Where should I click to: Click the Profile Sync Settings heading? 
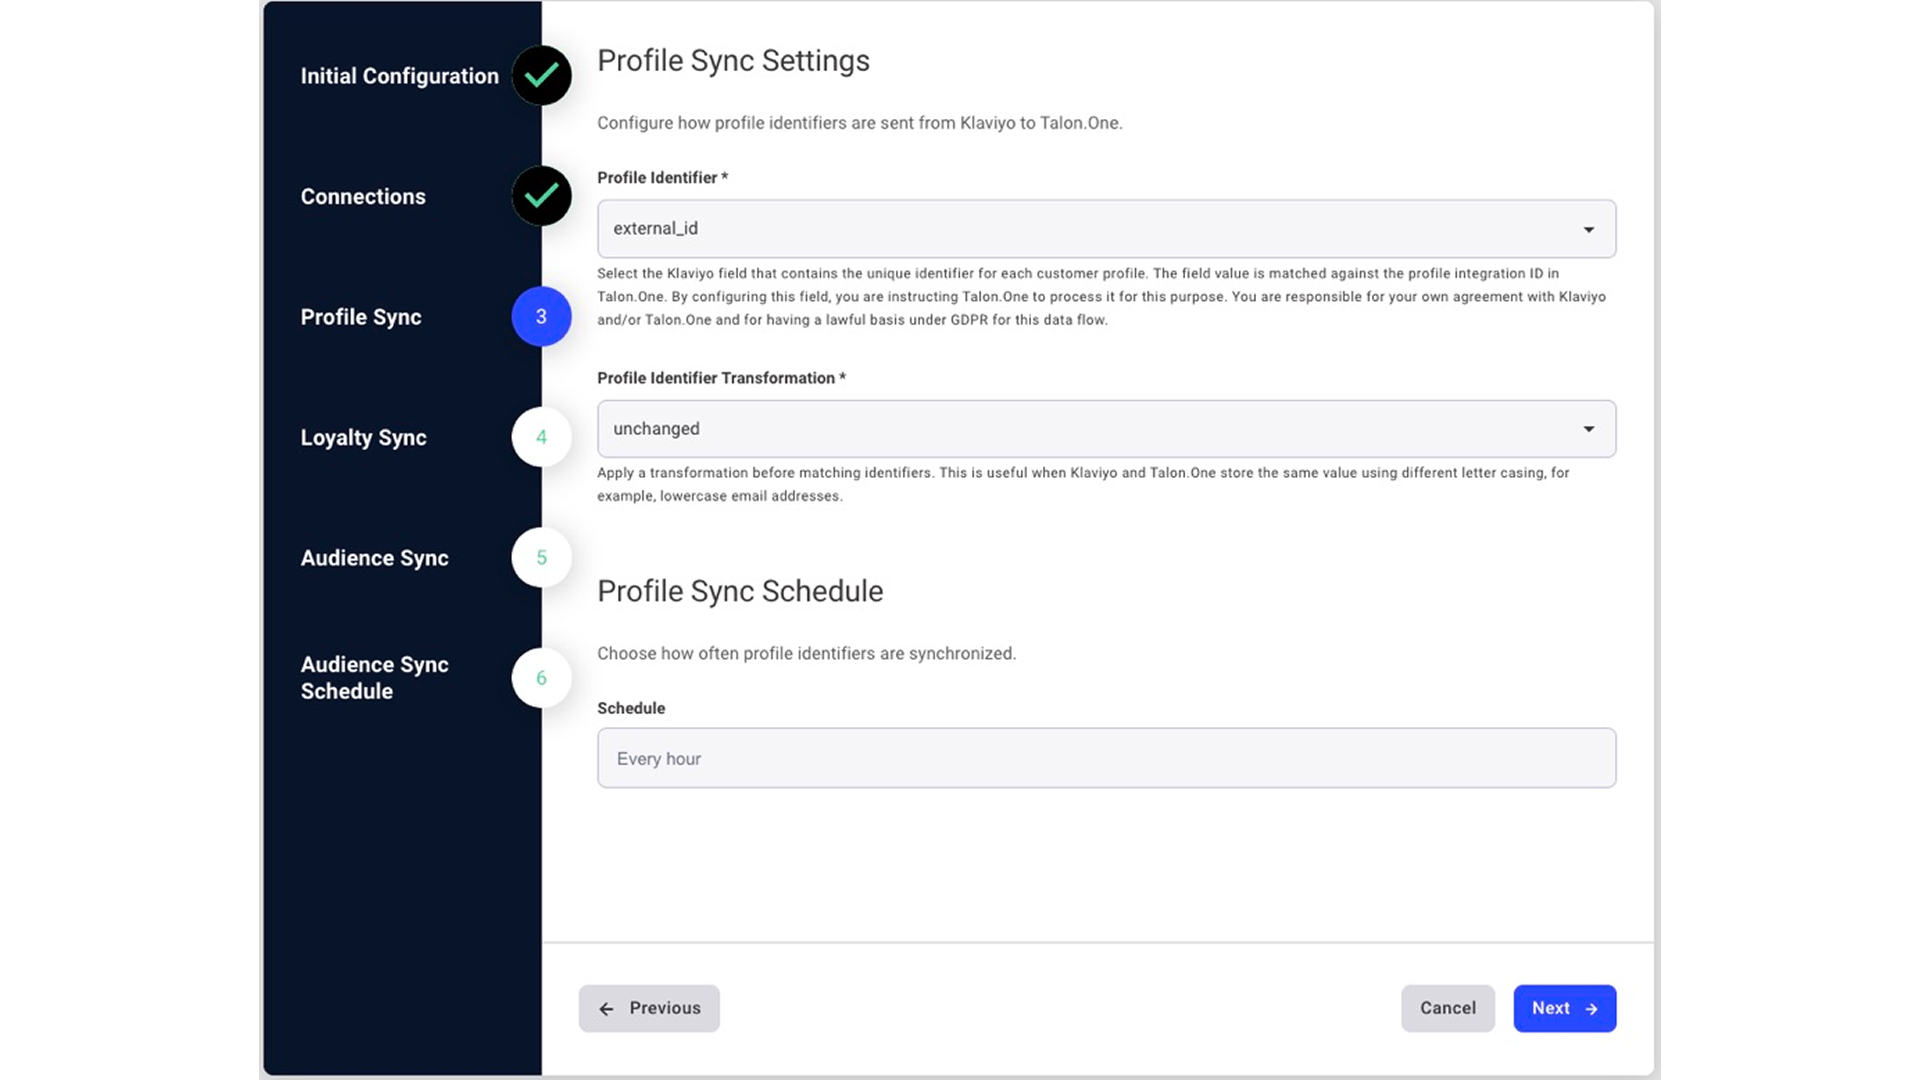[x=733, y=61]
